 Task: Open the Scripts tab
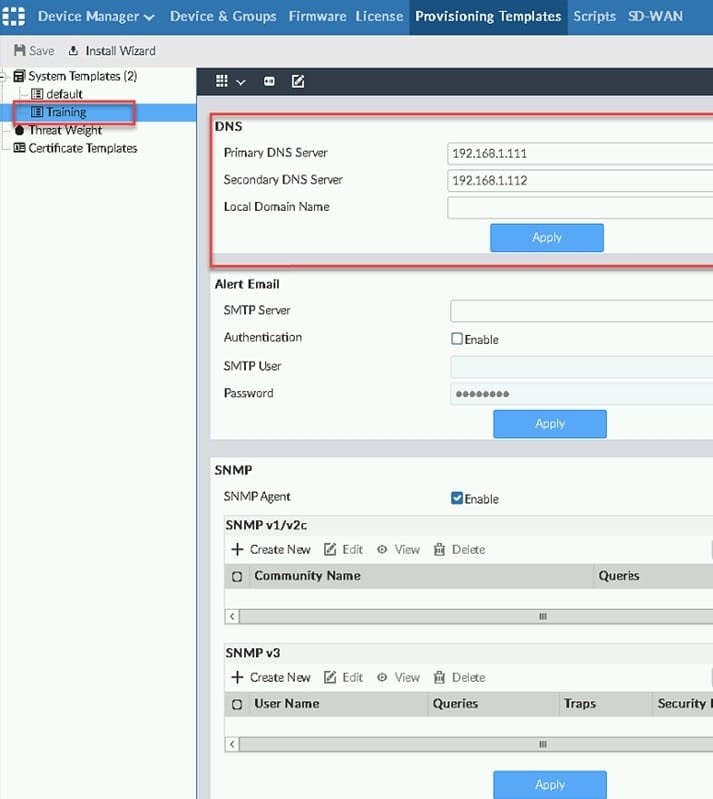(x=594, y=16)
